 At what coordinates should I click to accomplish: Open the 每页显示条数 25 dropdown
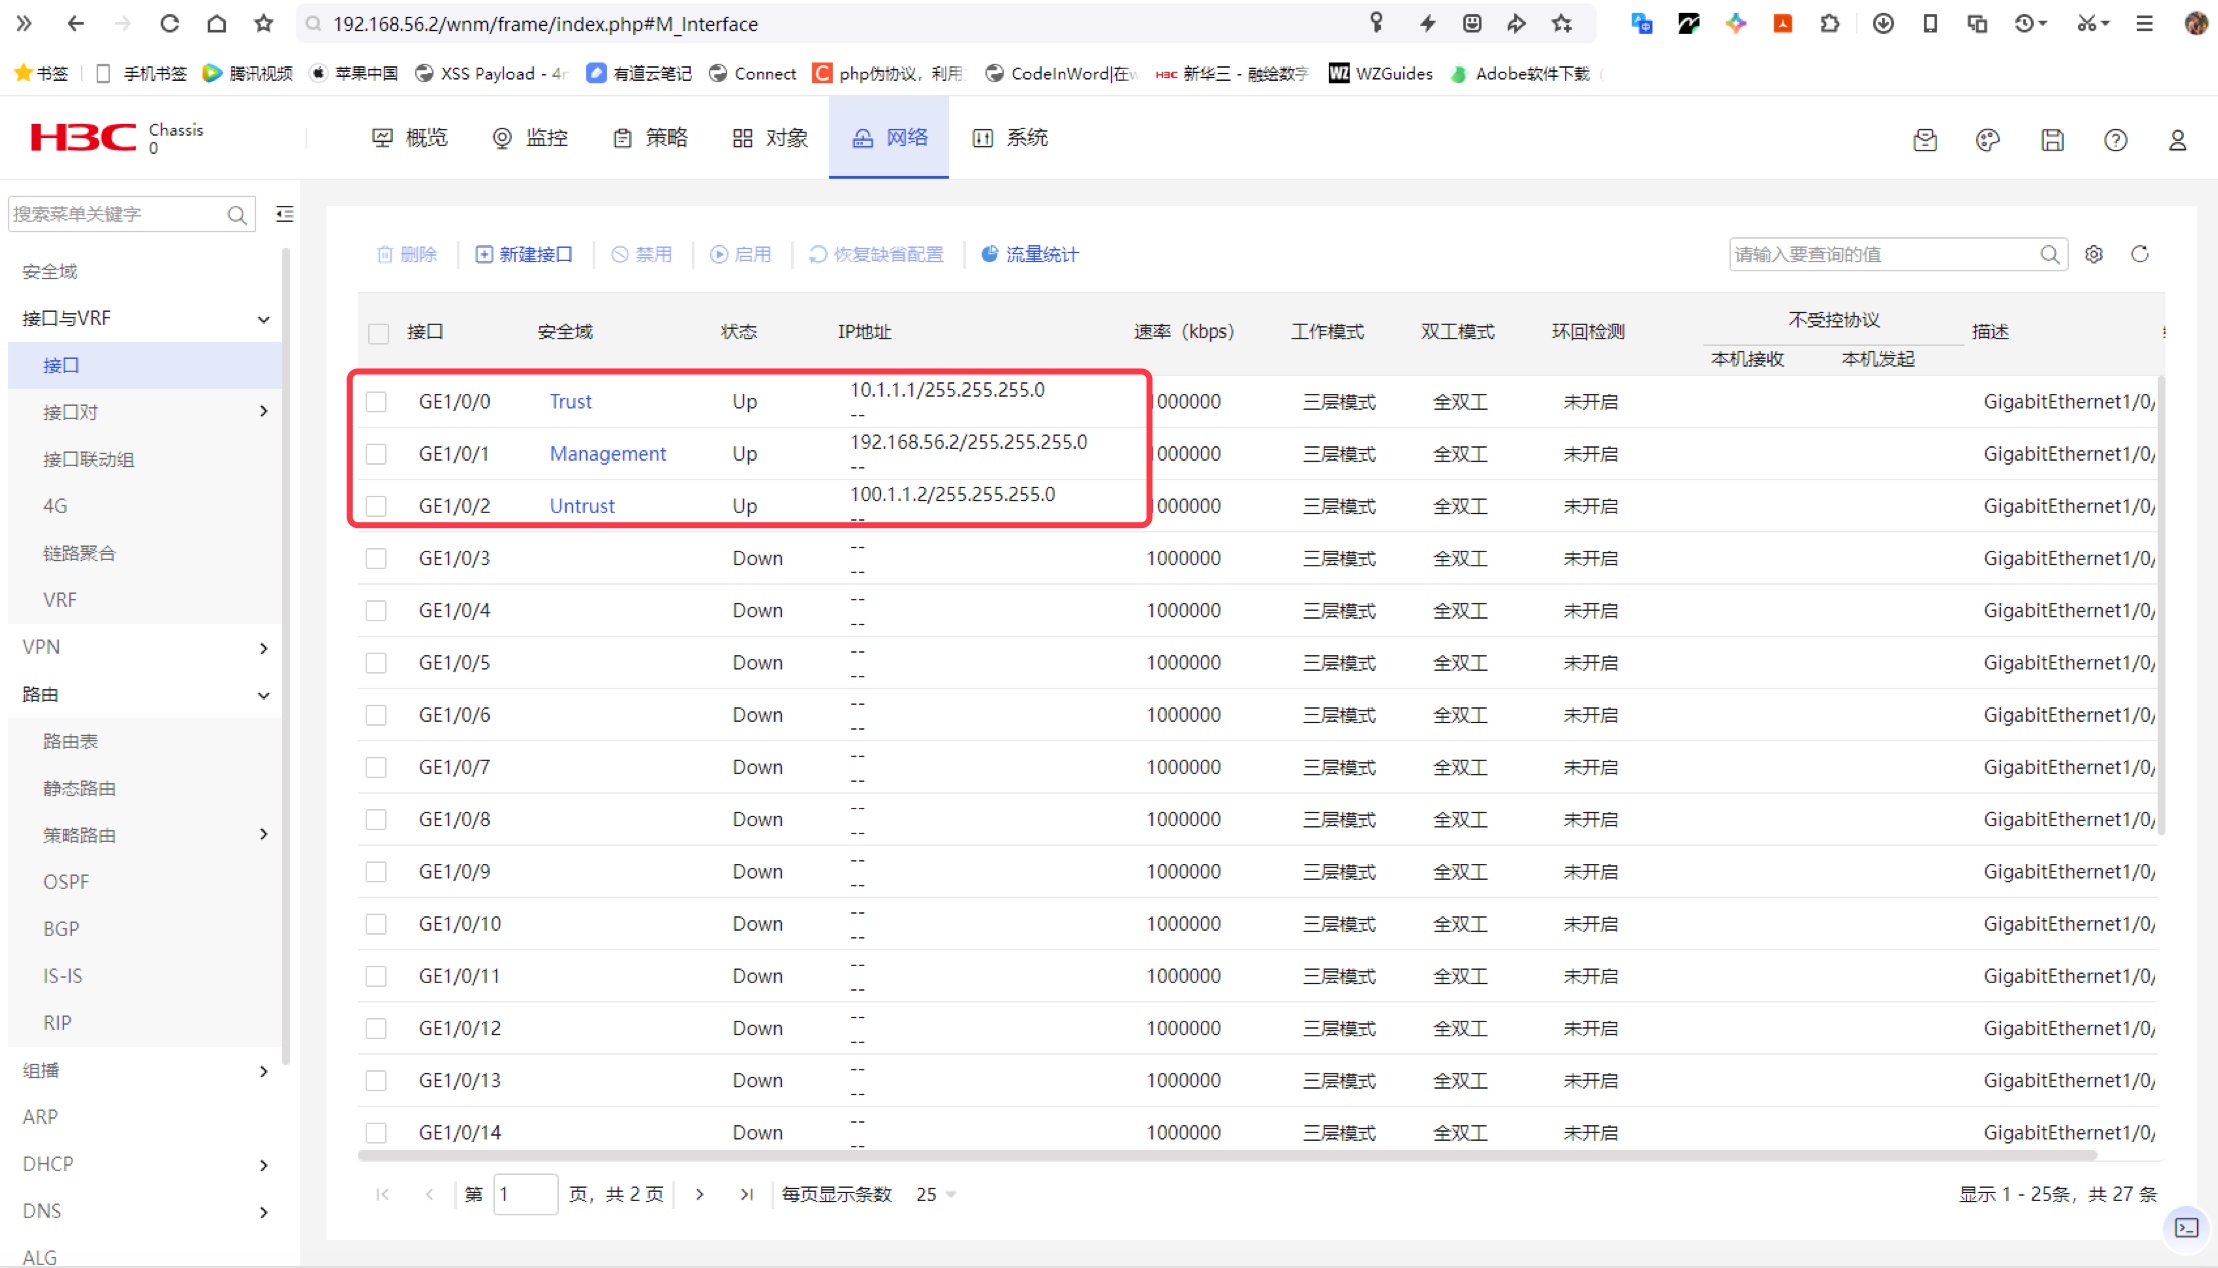(936, 1194)
